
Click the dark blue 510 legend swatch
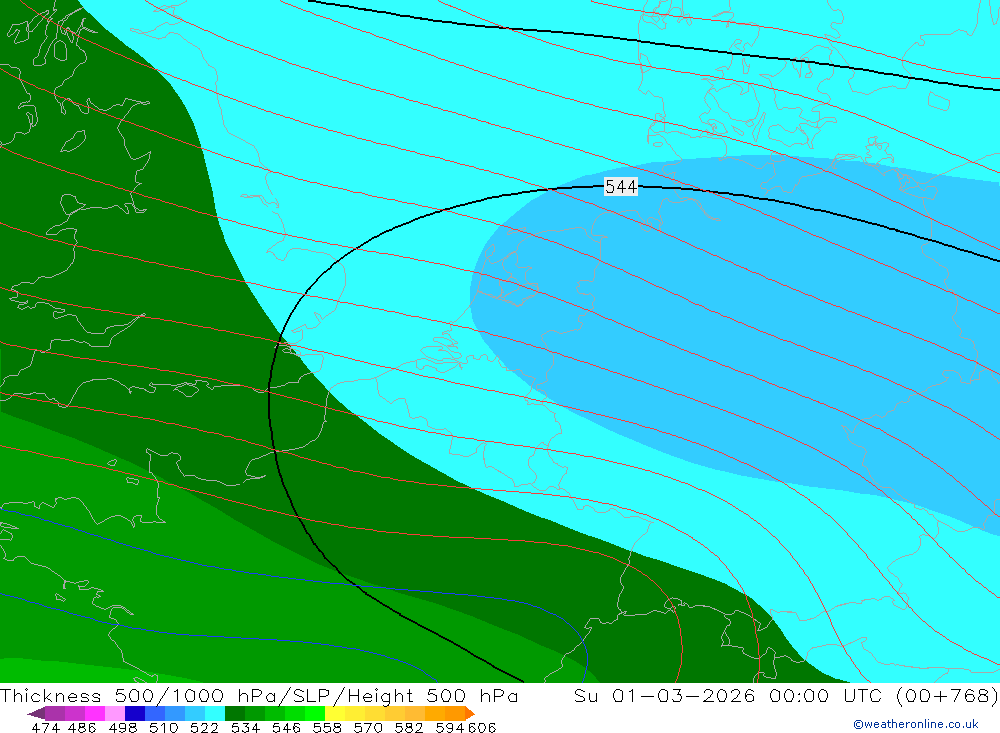tap(135, 713)
